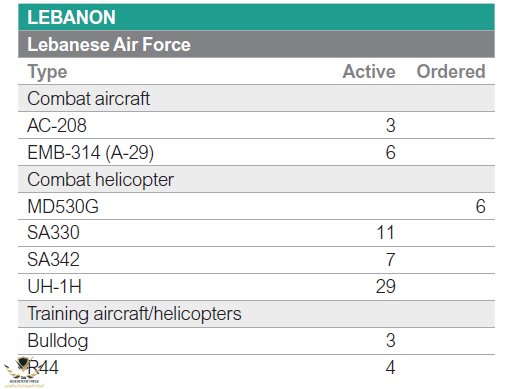510x389 pixels.
Task: Select Training aircraft/helicopters section row
Action: (x=256, y=314)
